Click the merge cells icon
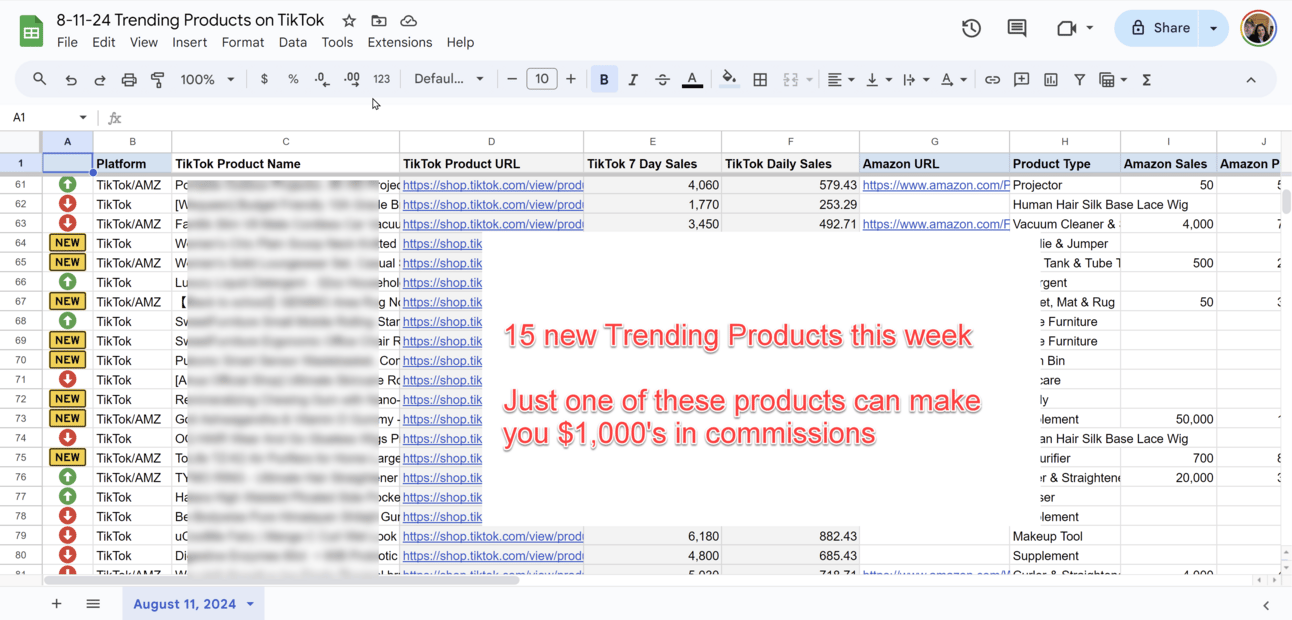 point(791,79)
